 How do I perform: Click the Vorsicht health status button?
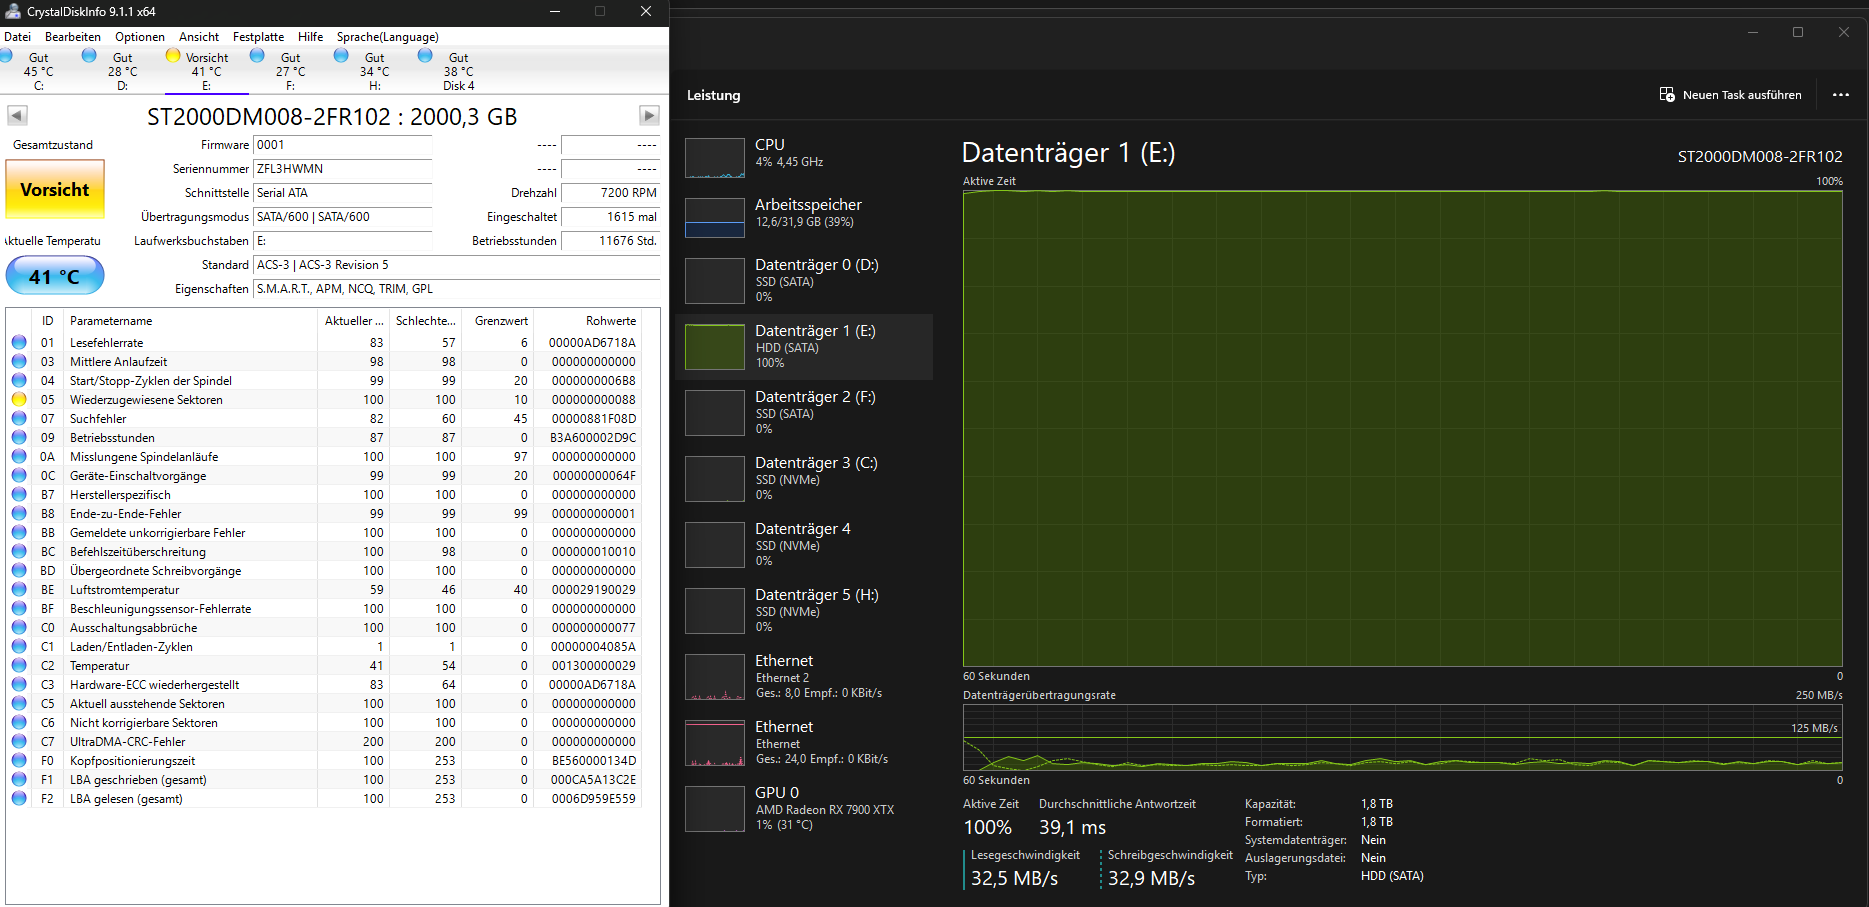coord(55,189)
